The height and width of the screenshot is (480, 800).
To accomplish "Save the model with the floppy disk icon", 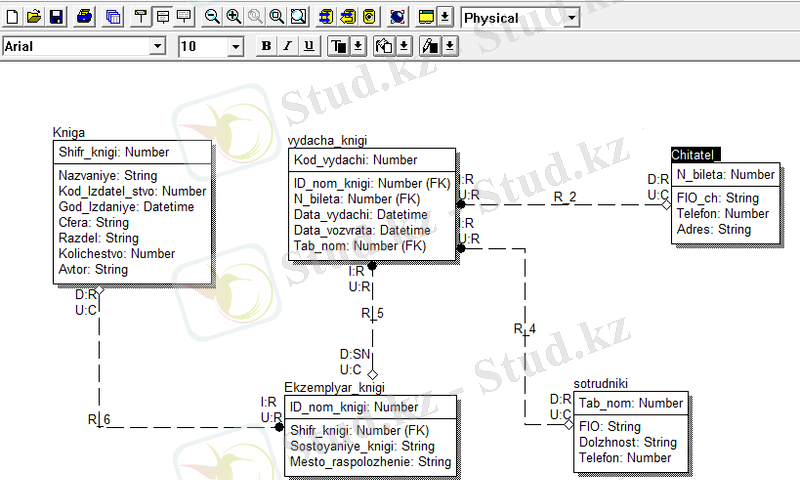I will [56, 17].
